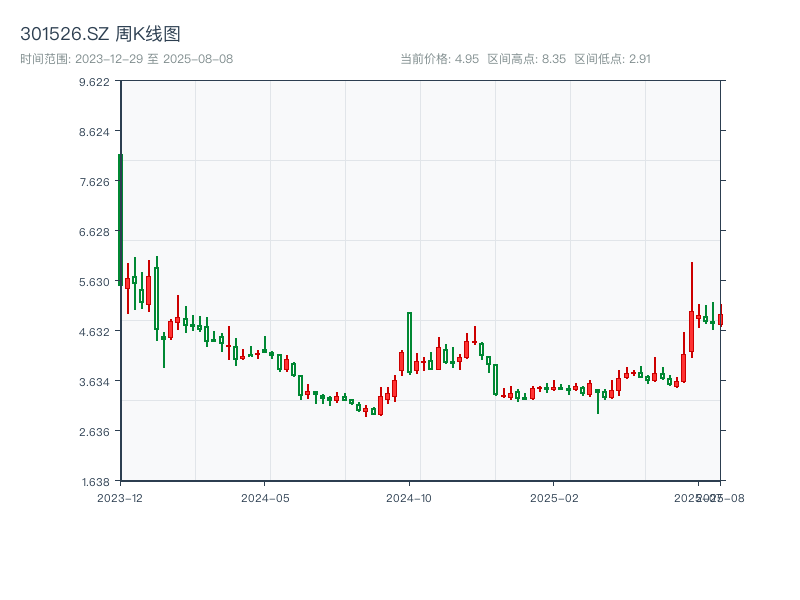Click the 2023-12 x-axis date label
This screenshot has height=600, width=800.
(120, 497)
